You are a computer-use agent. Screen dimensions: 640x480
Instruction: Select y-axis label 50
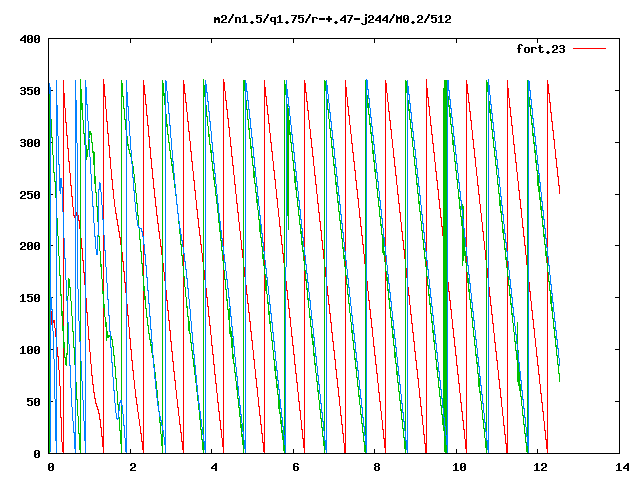(33, 402)
